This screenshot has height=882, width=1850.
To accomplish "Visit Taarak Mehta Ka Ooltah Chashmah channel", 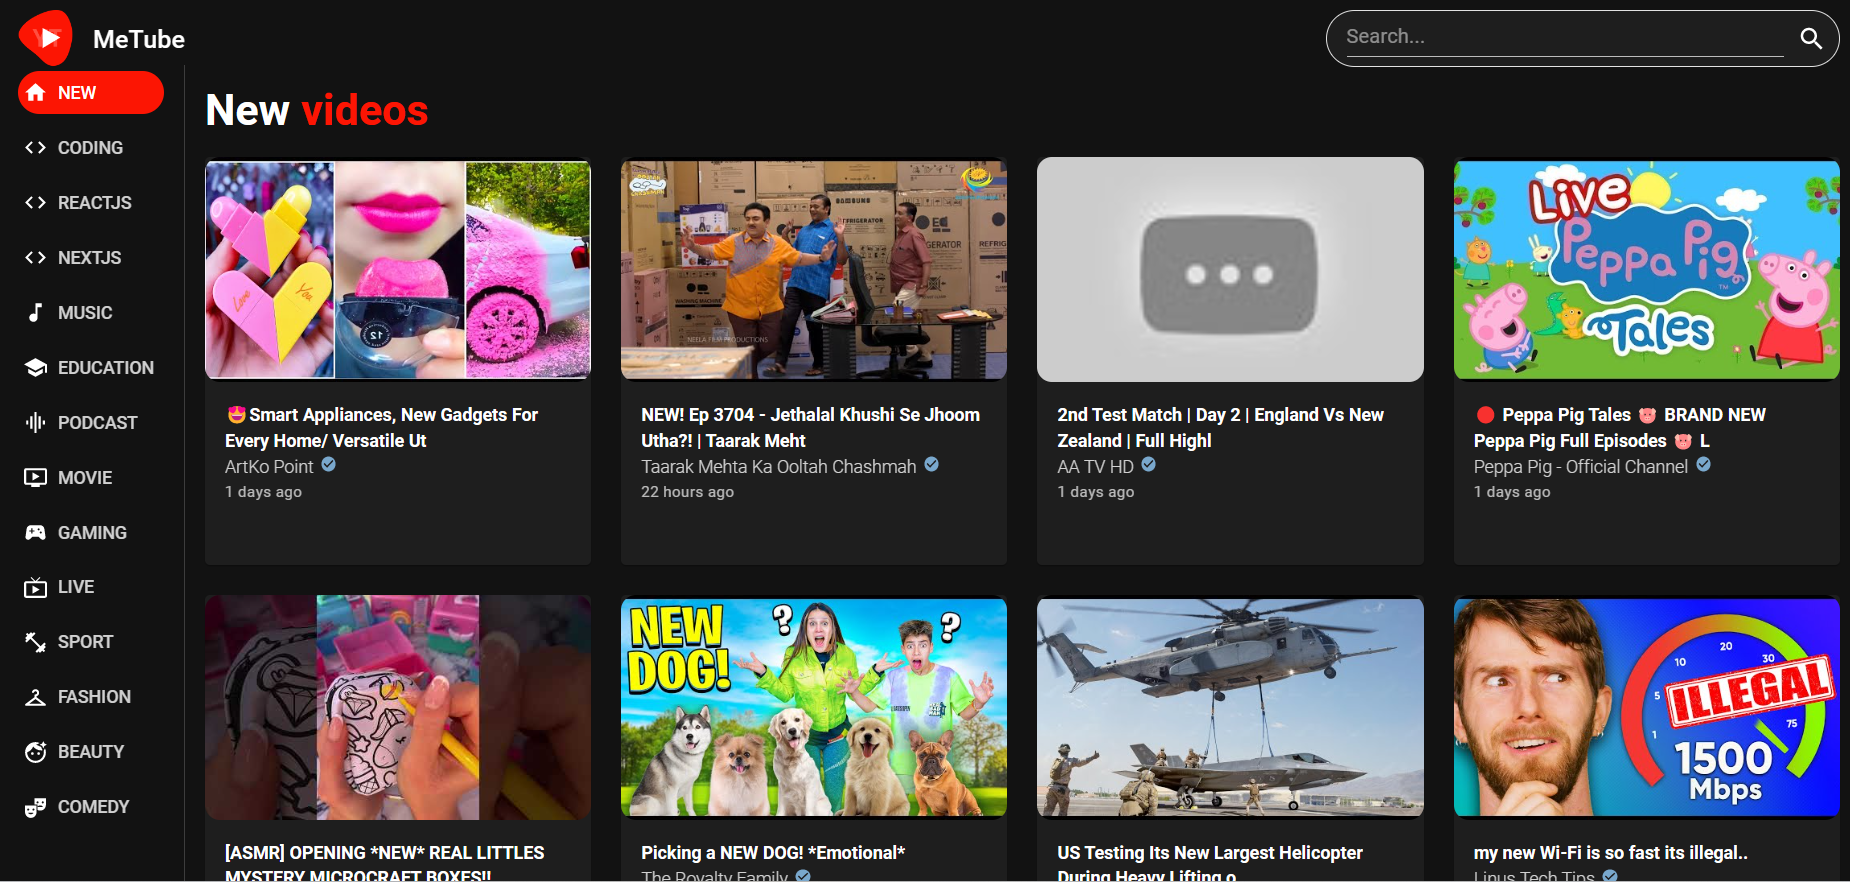I will pyautogui.click(x=778, y=467).
